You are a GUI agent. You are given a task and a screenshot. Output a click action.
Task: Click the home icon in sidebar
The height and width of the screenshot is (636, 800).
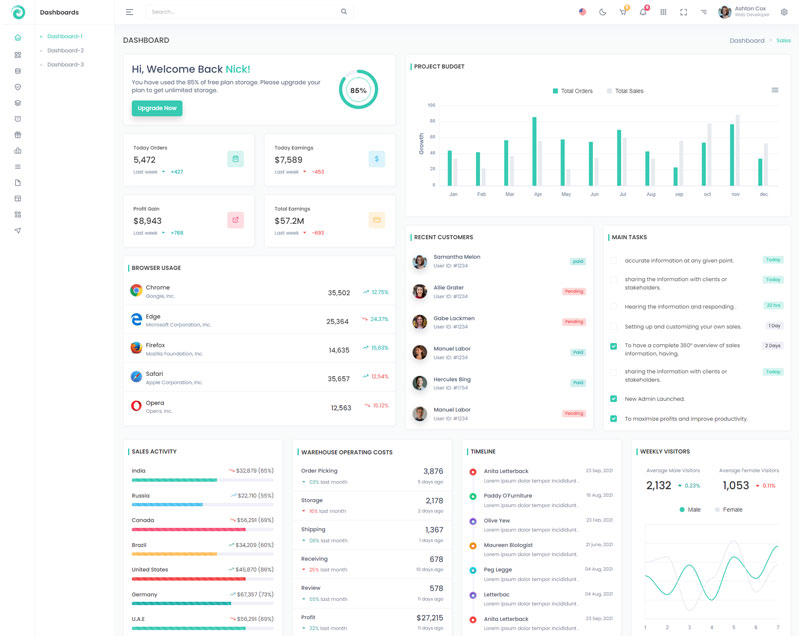pyautogui.click(x=18, y=38)
